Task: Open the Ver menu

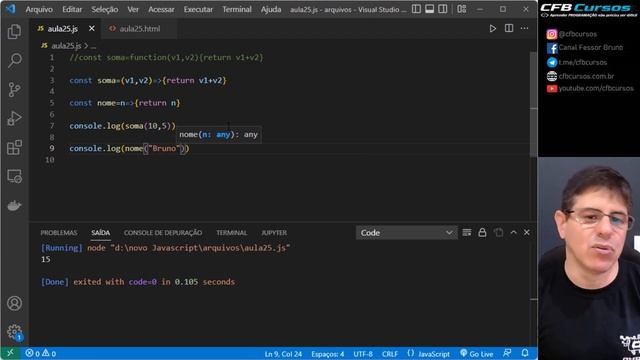Action: coord(133,9)
